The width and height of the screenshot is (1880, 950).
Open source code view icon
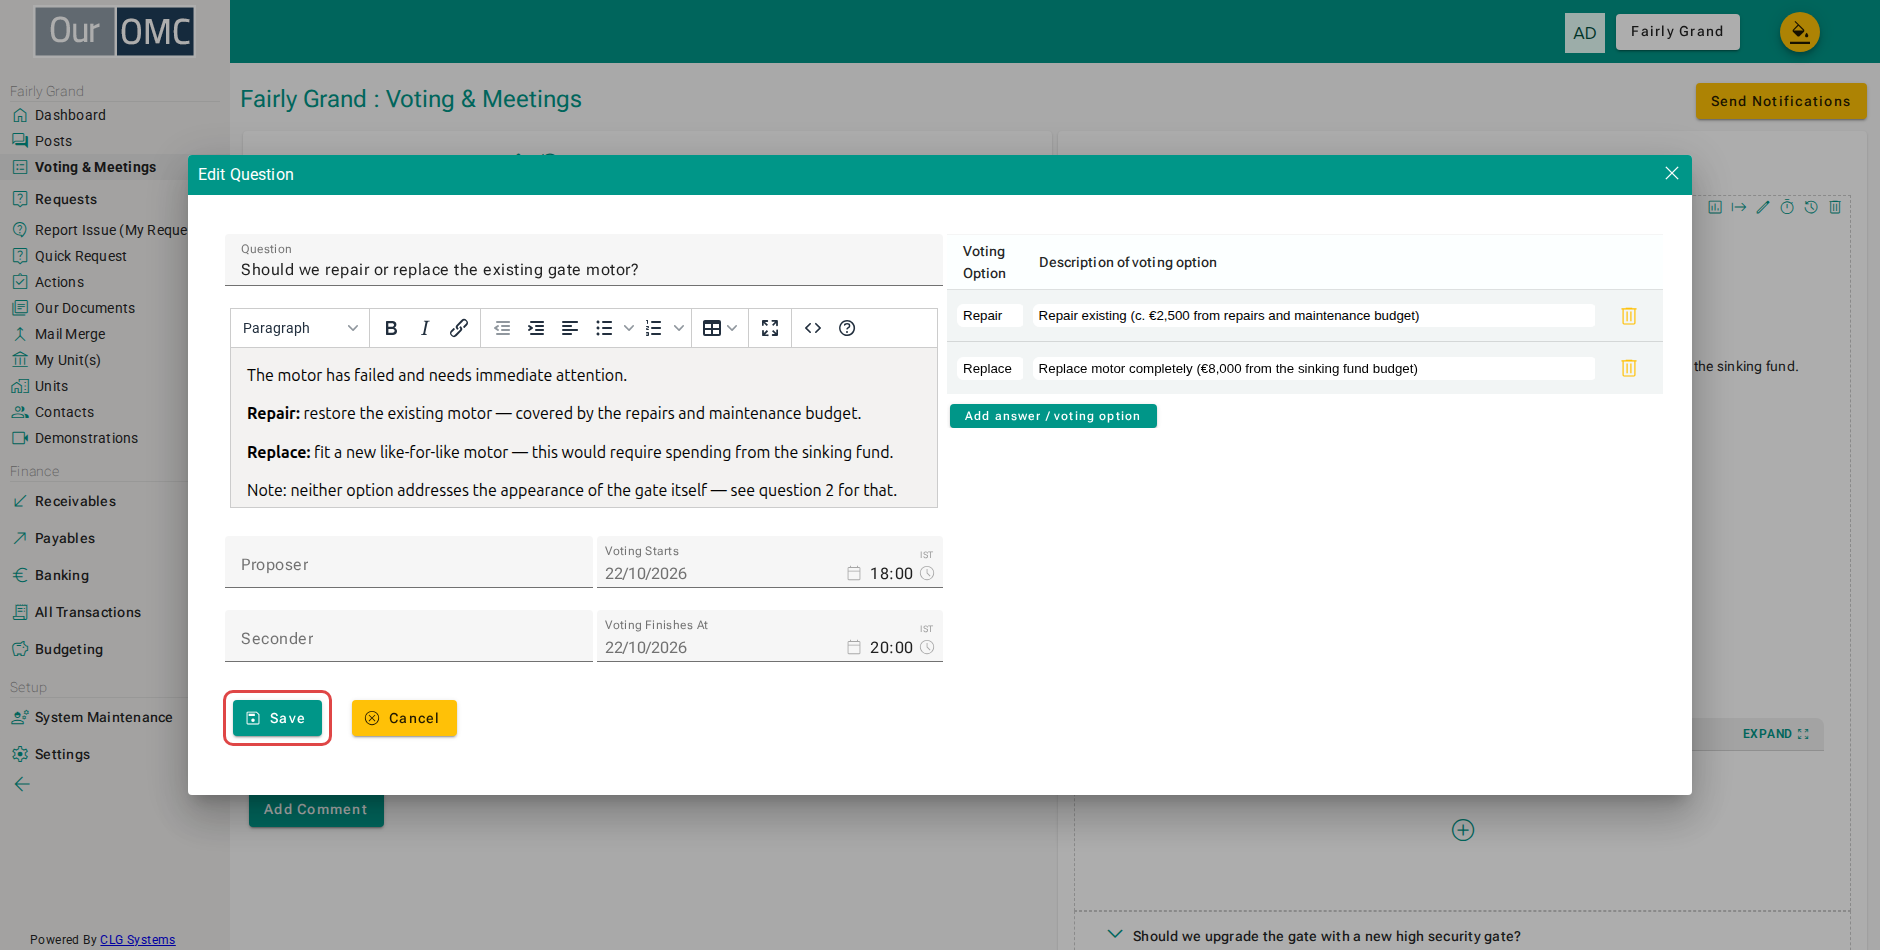(813, 328)
